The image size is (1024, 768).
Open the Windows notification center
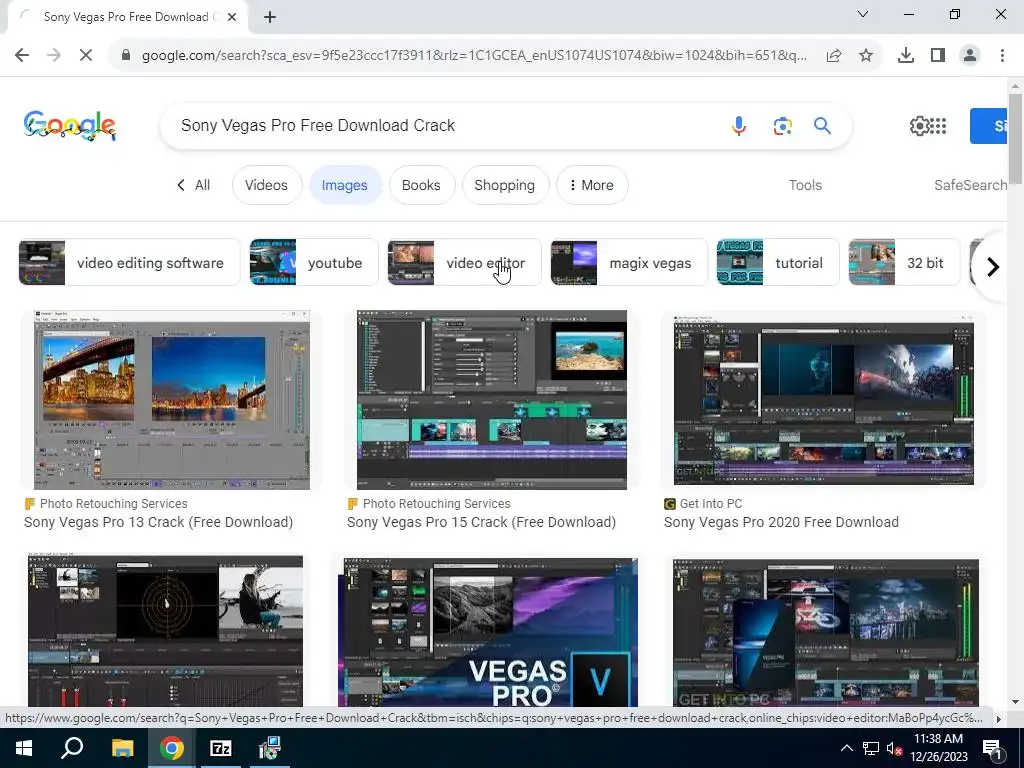pyautogui.click(x=992, y=749)
